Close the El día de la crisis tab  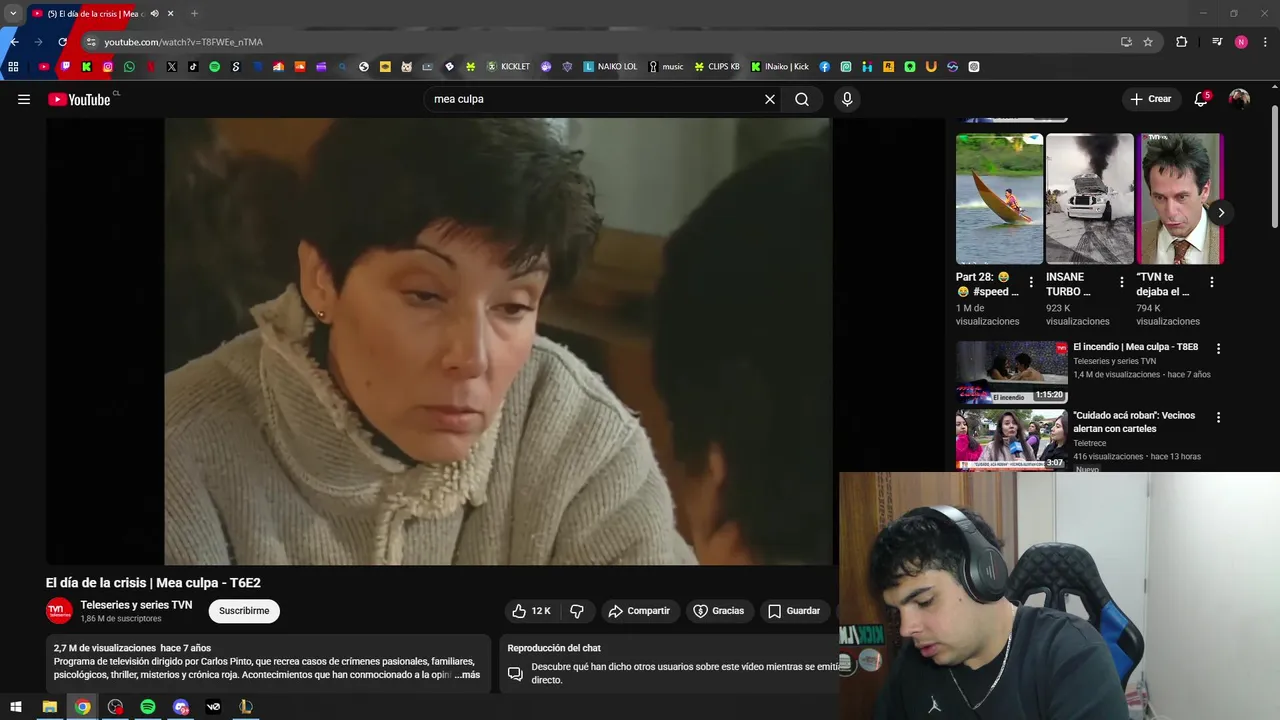(171, 14)
